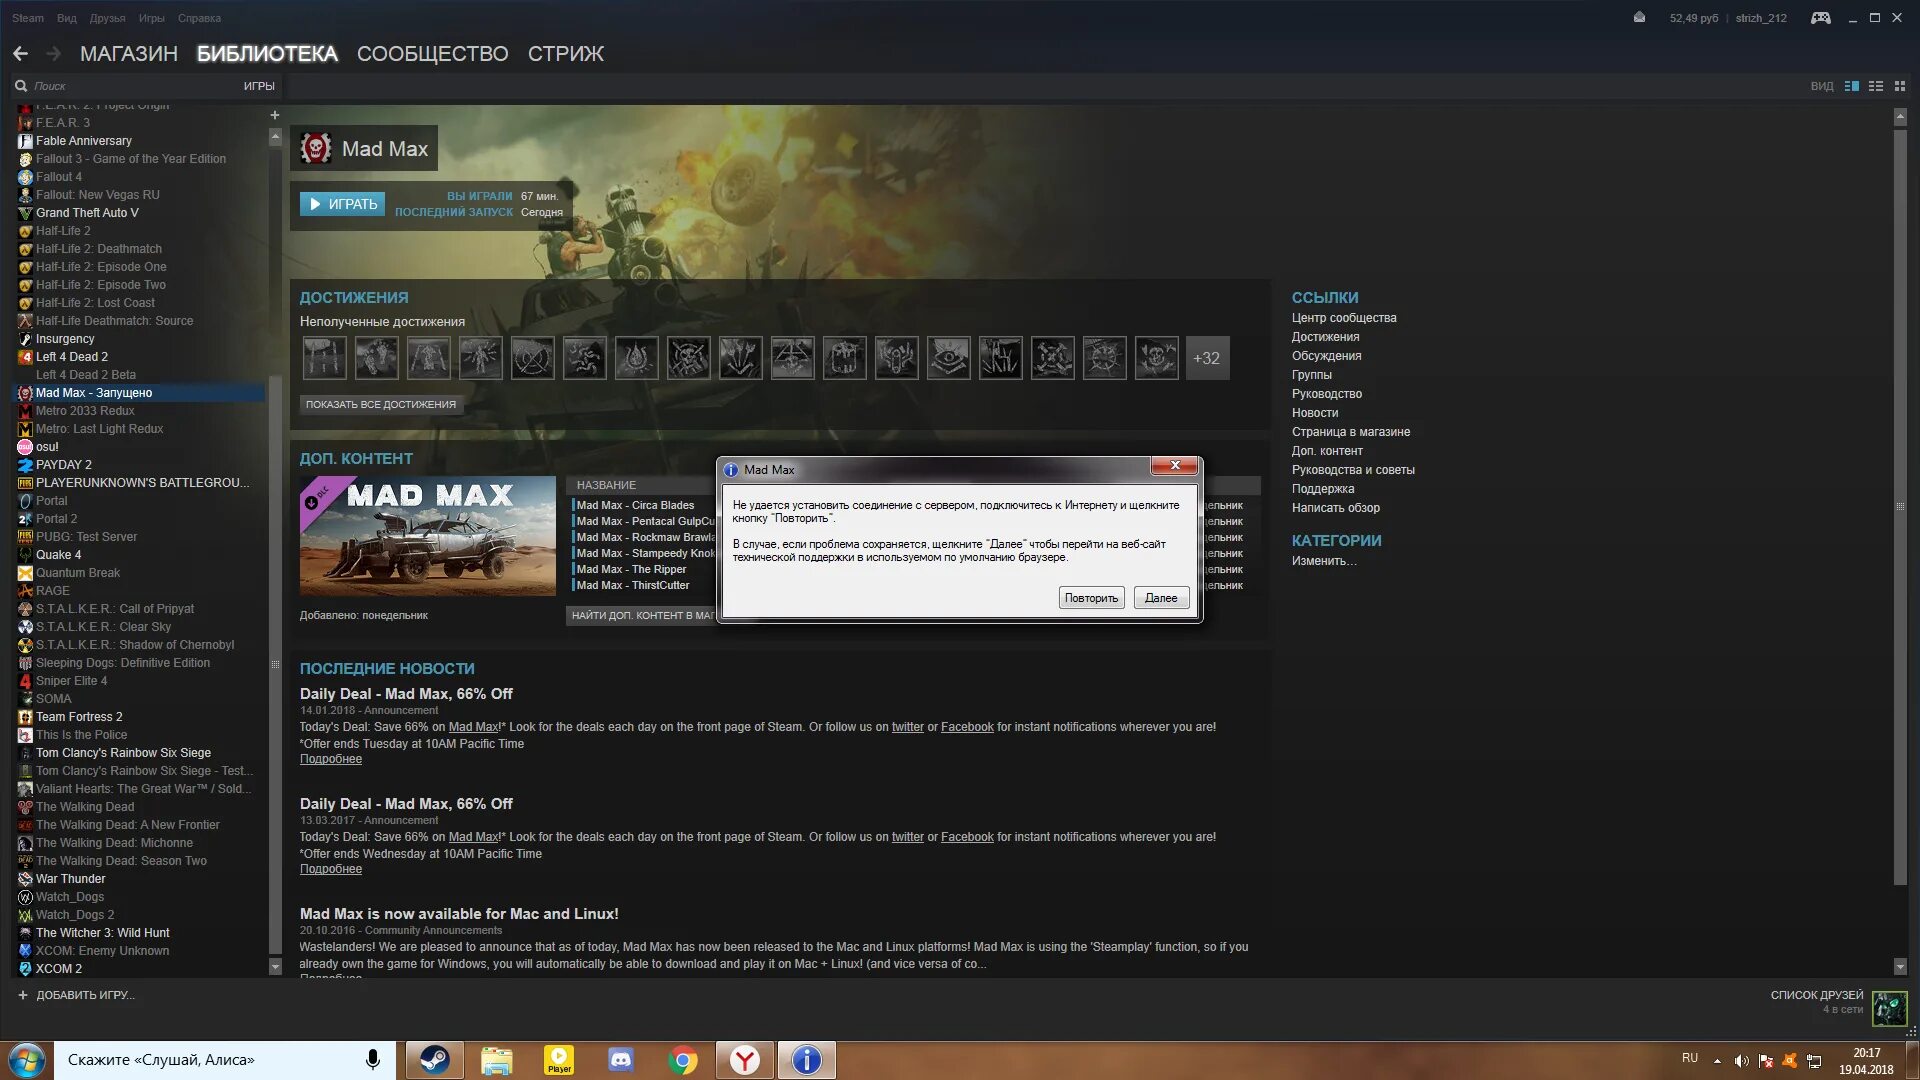Open Steam from the taskbar
This screenshot has width=1920, height=1080.
pos(434,1060)
